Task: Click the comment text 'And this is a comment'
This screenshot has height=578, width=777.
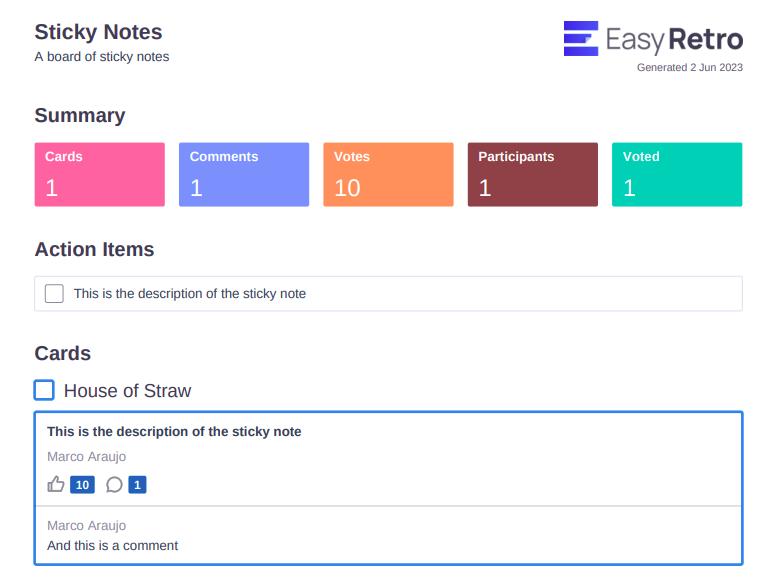Action: click(112, 546)
